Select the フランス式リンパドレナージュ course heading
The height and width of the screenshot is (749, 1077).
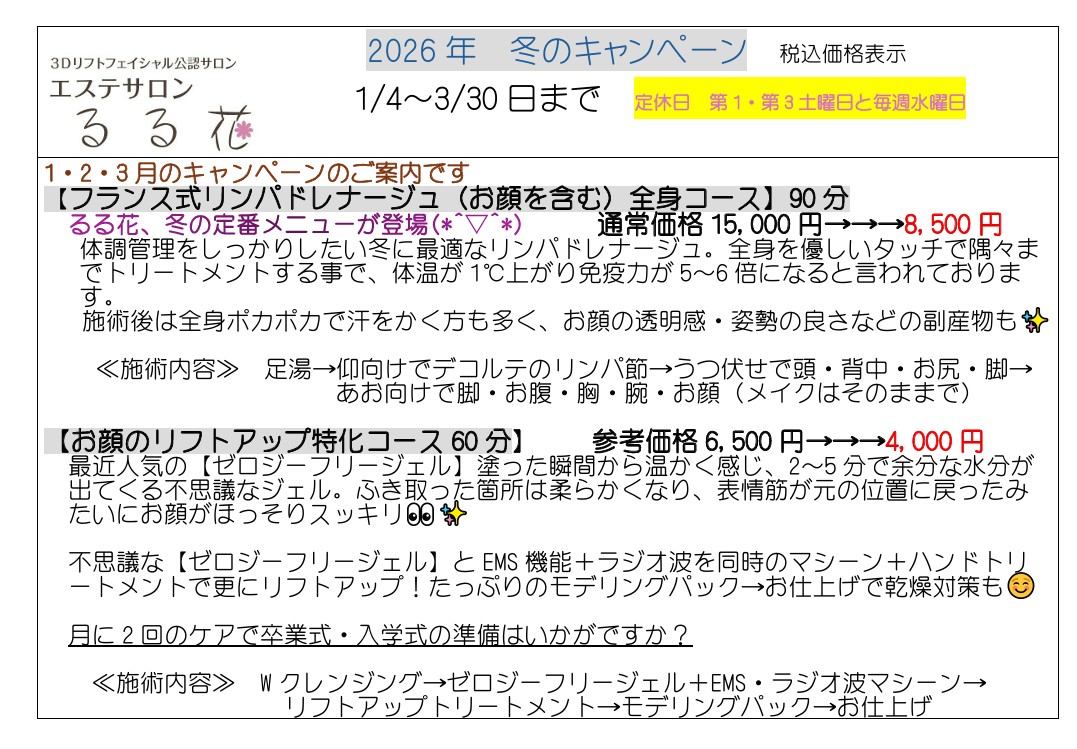pyautogui.click(x=447, y=197)
